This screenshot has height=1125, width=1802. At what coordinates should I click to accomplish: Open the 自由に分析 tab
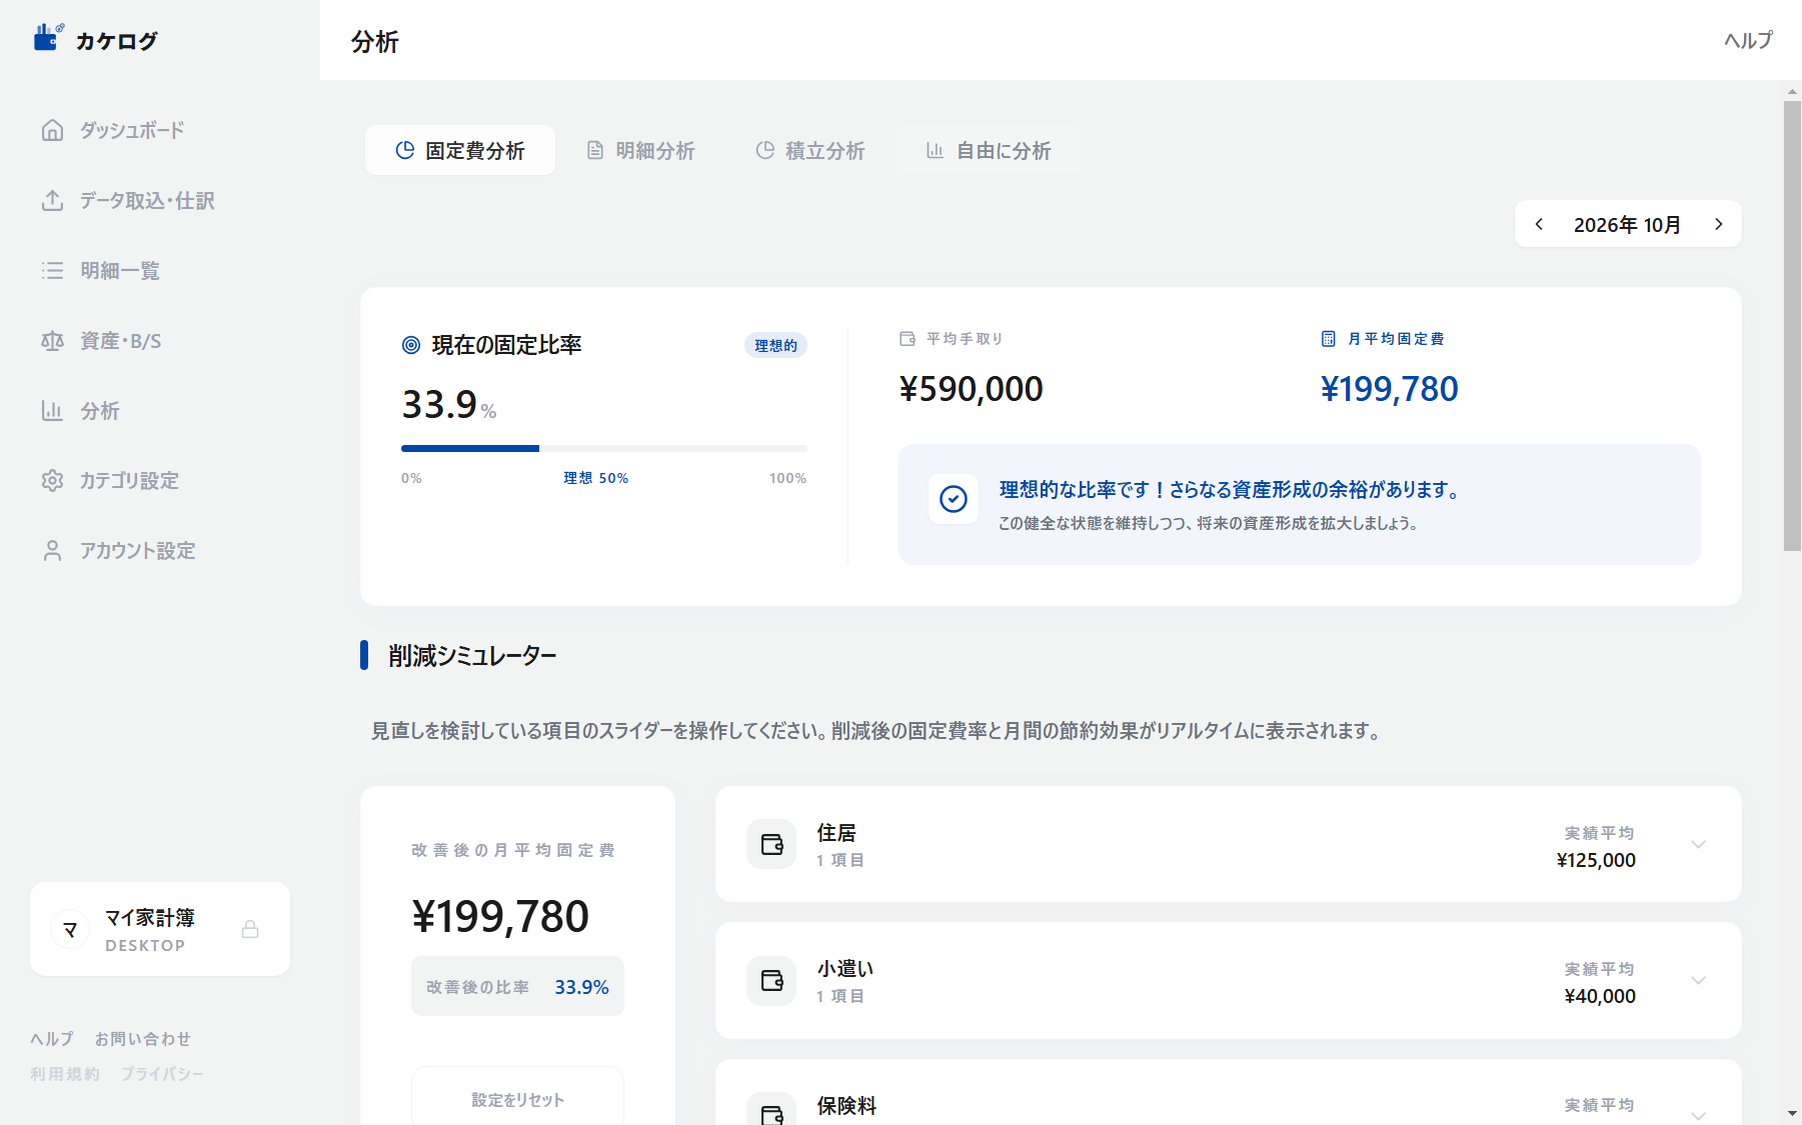point(988,150)
